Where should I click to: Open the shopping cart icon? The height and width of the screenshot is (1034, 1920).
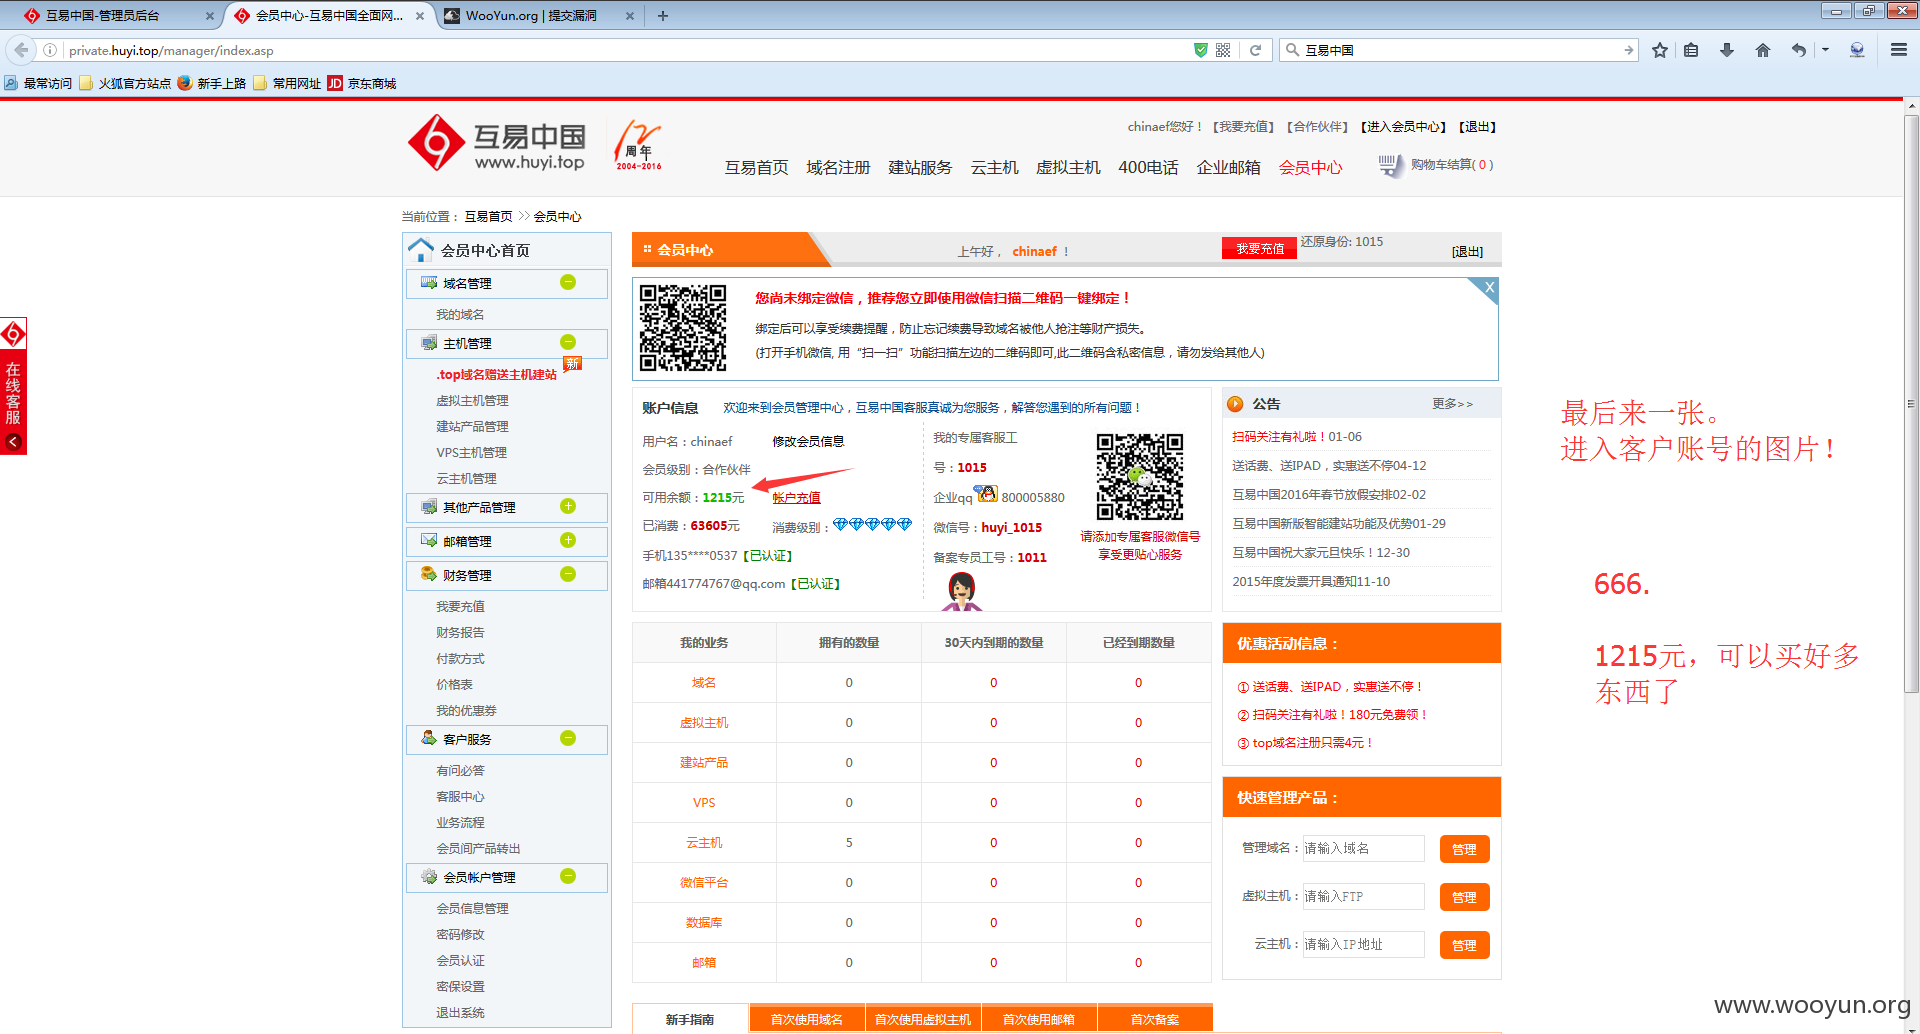(x=1390, y=165)
